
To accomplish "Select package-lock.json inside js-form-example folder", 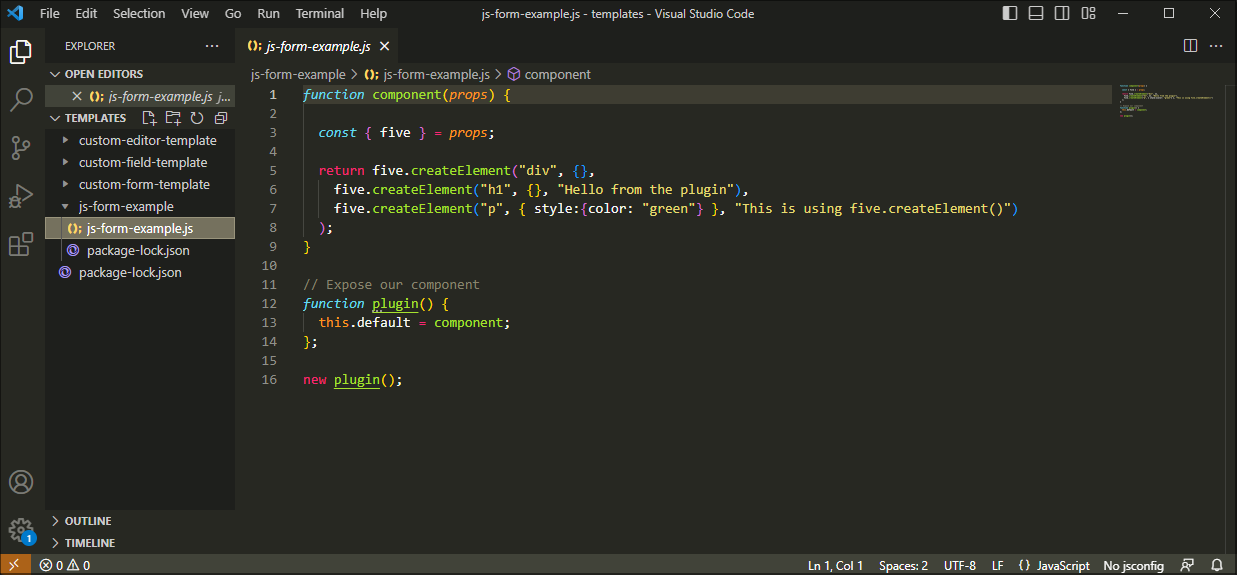I will point(140,250).
